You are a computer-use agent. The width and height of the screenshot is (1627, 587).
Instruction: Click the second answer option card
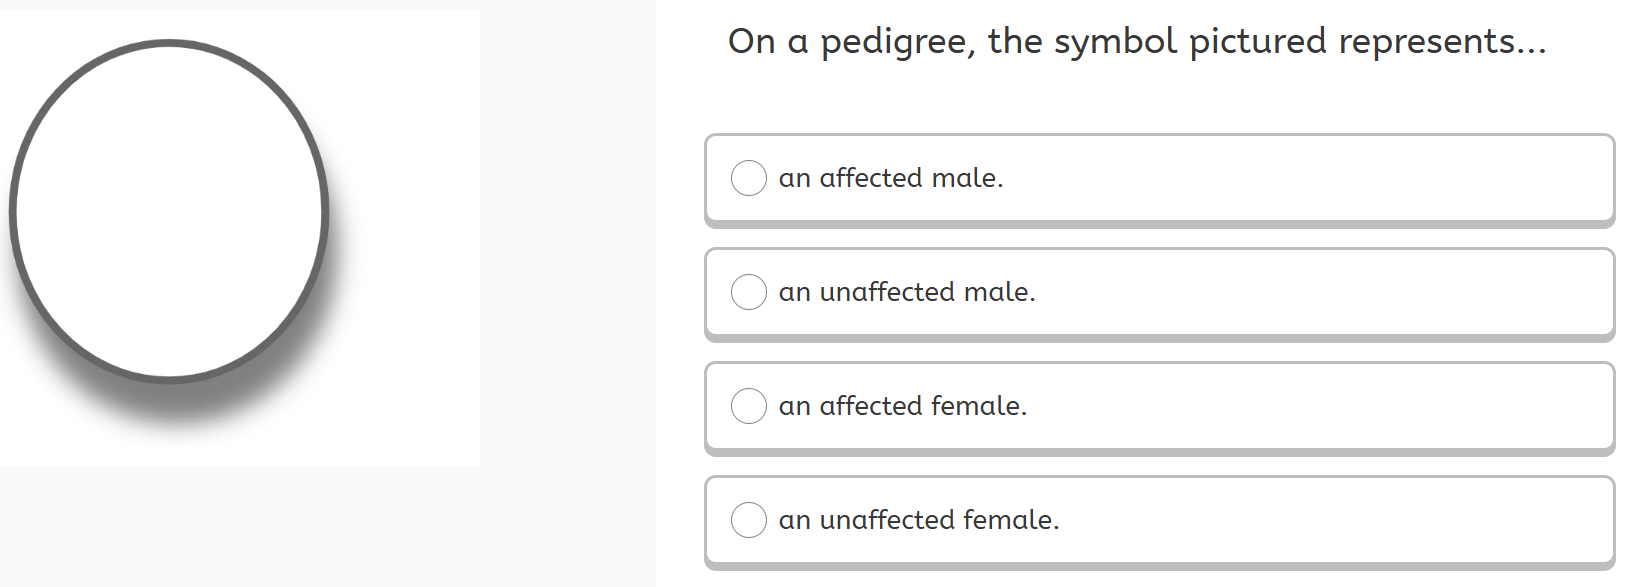(x=1160, y=292)
